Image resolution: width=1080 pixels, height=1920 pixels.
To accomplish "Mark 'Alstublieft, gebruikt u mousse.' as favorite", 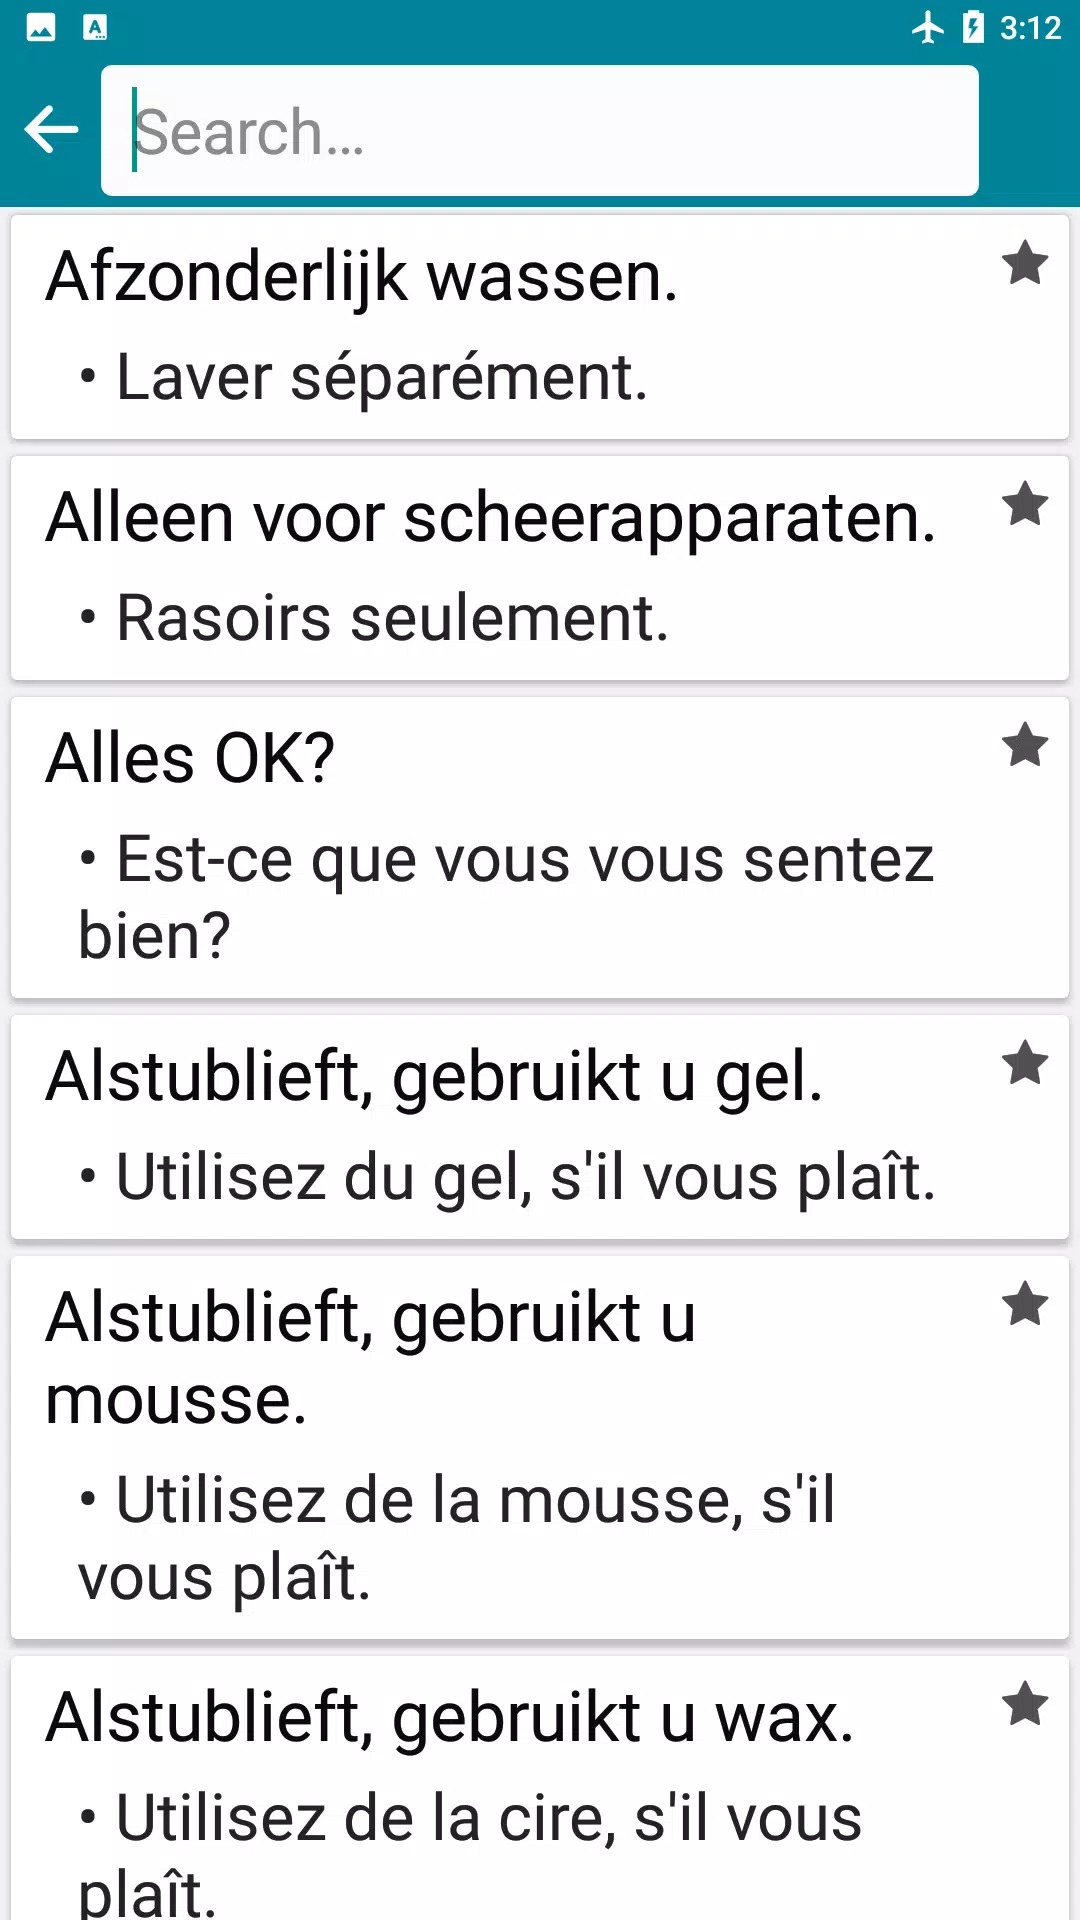I will pos(1025,1304).
